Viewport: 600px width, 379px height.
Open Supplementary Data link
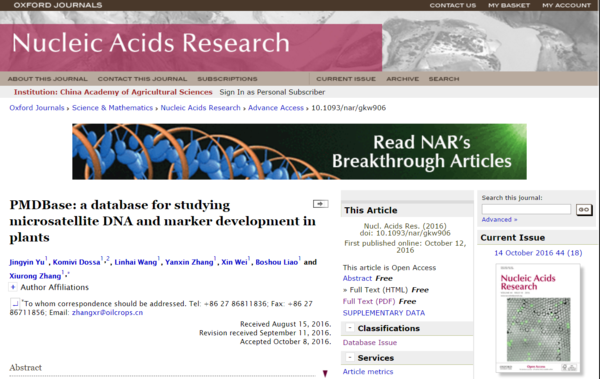[384, 313]
